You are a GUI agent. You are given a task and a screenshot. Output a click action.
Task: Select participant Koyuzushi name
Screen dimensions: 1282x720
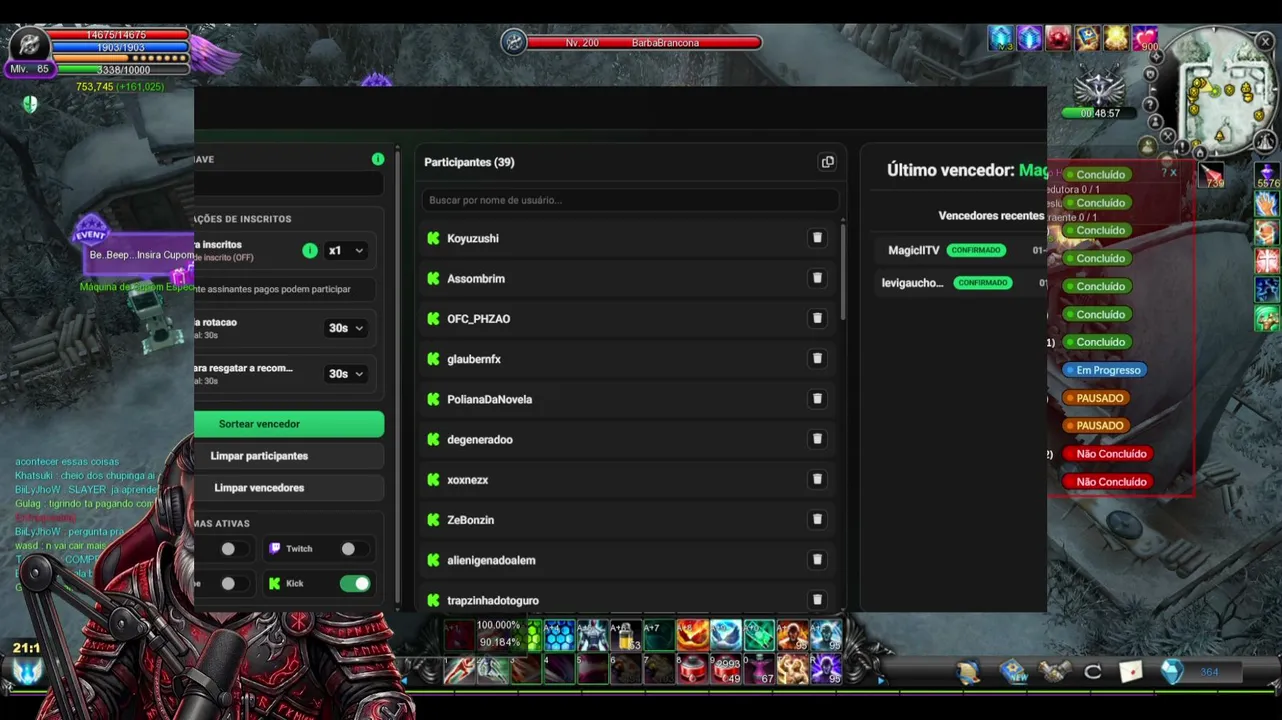473,239
